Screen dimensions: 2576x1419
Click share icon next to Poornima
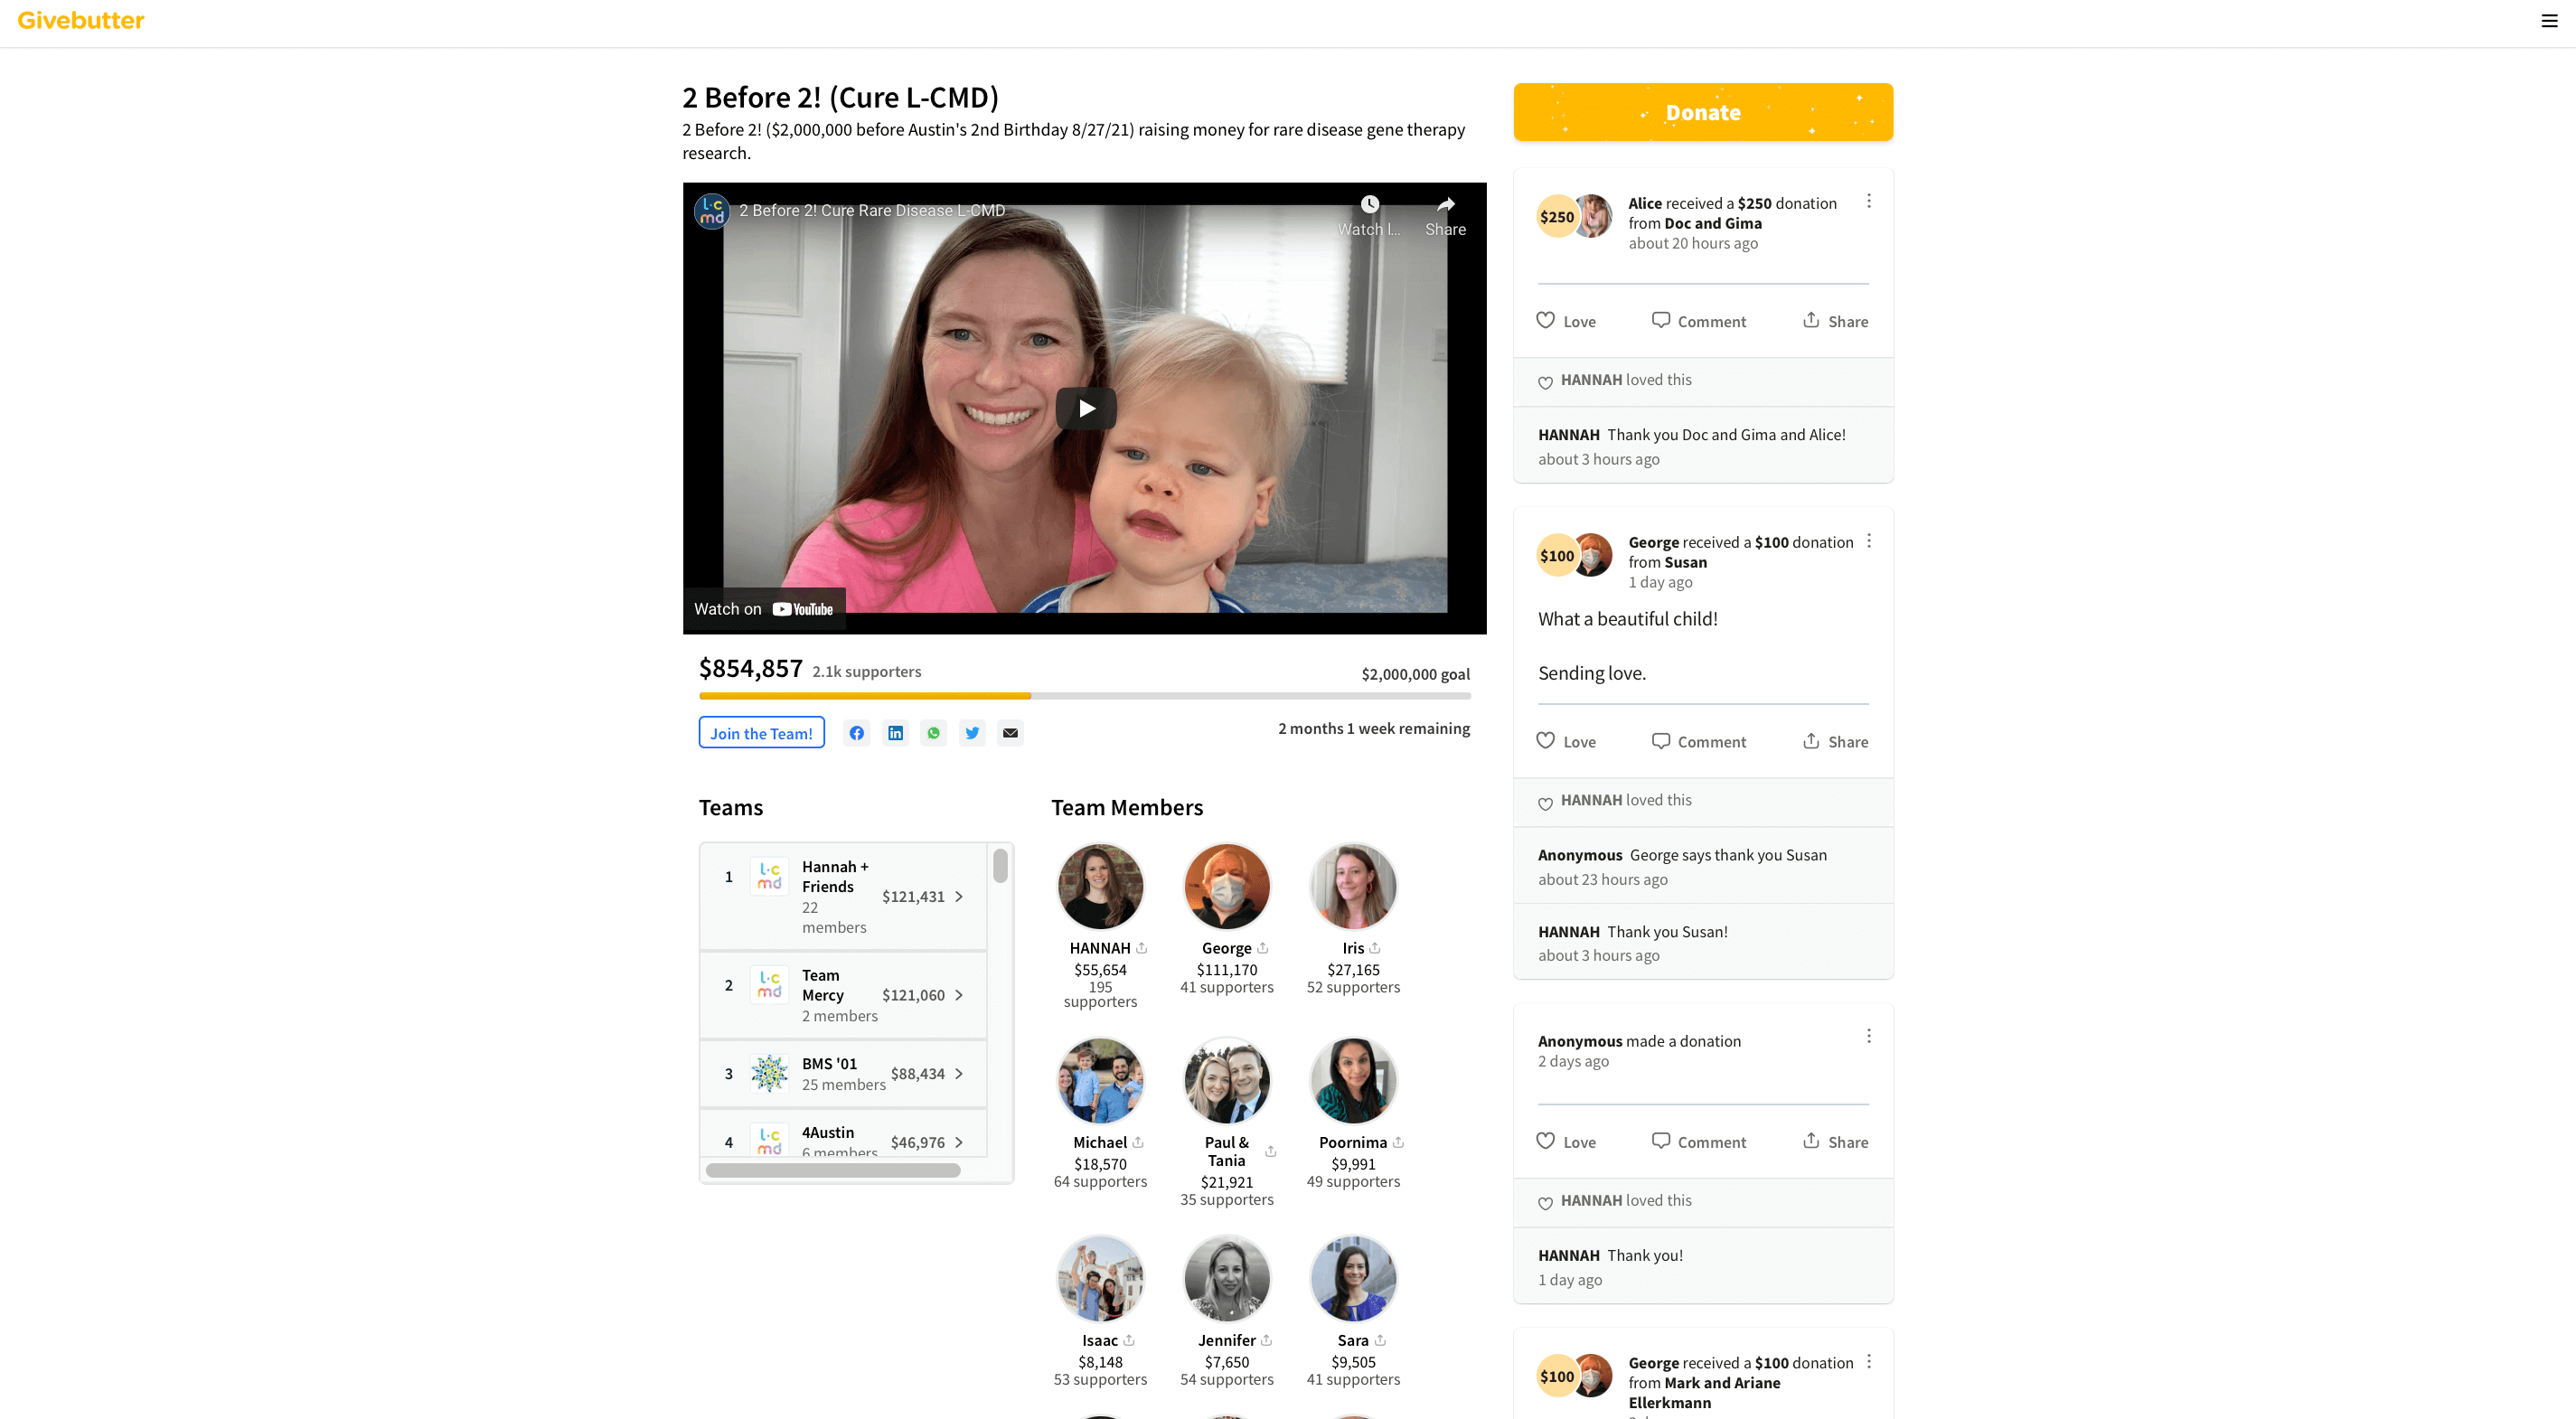[x=1398, y=1141]
